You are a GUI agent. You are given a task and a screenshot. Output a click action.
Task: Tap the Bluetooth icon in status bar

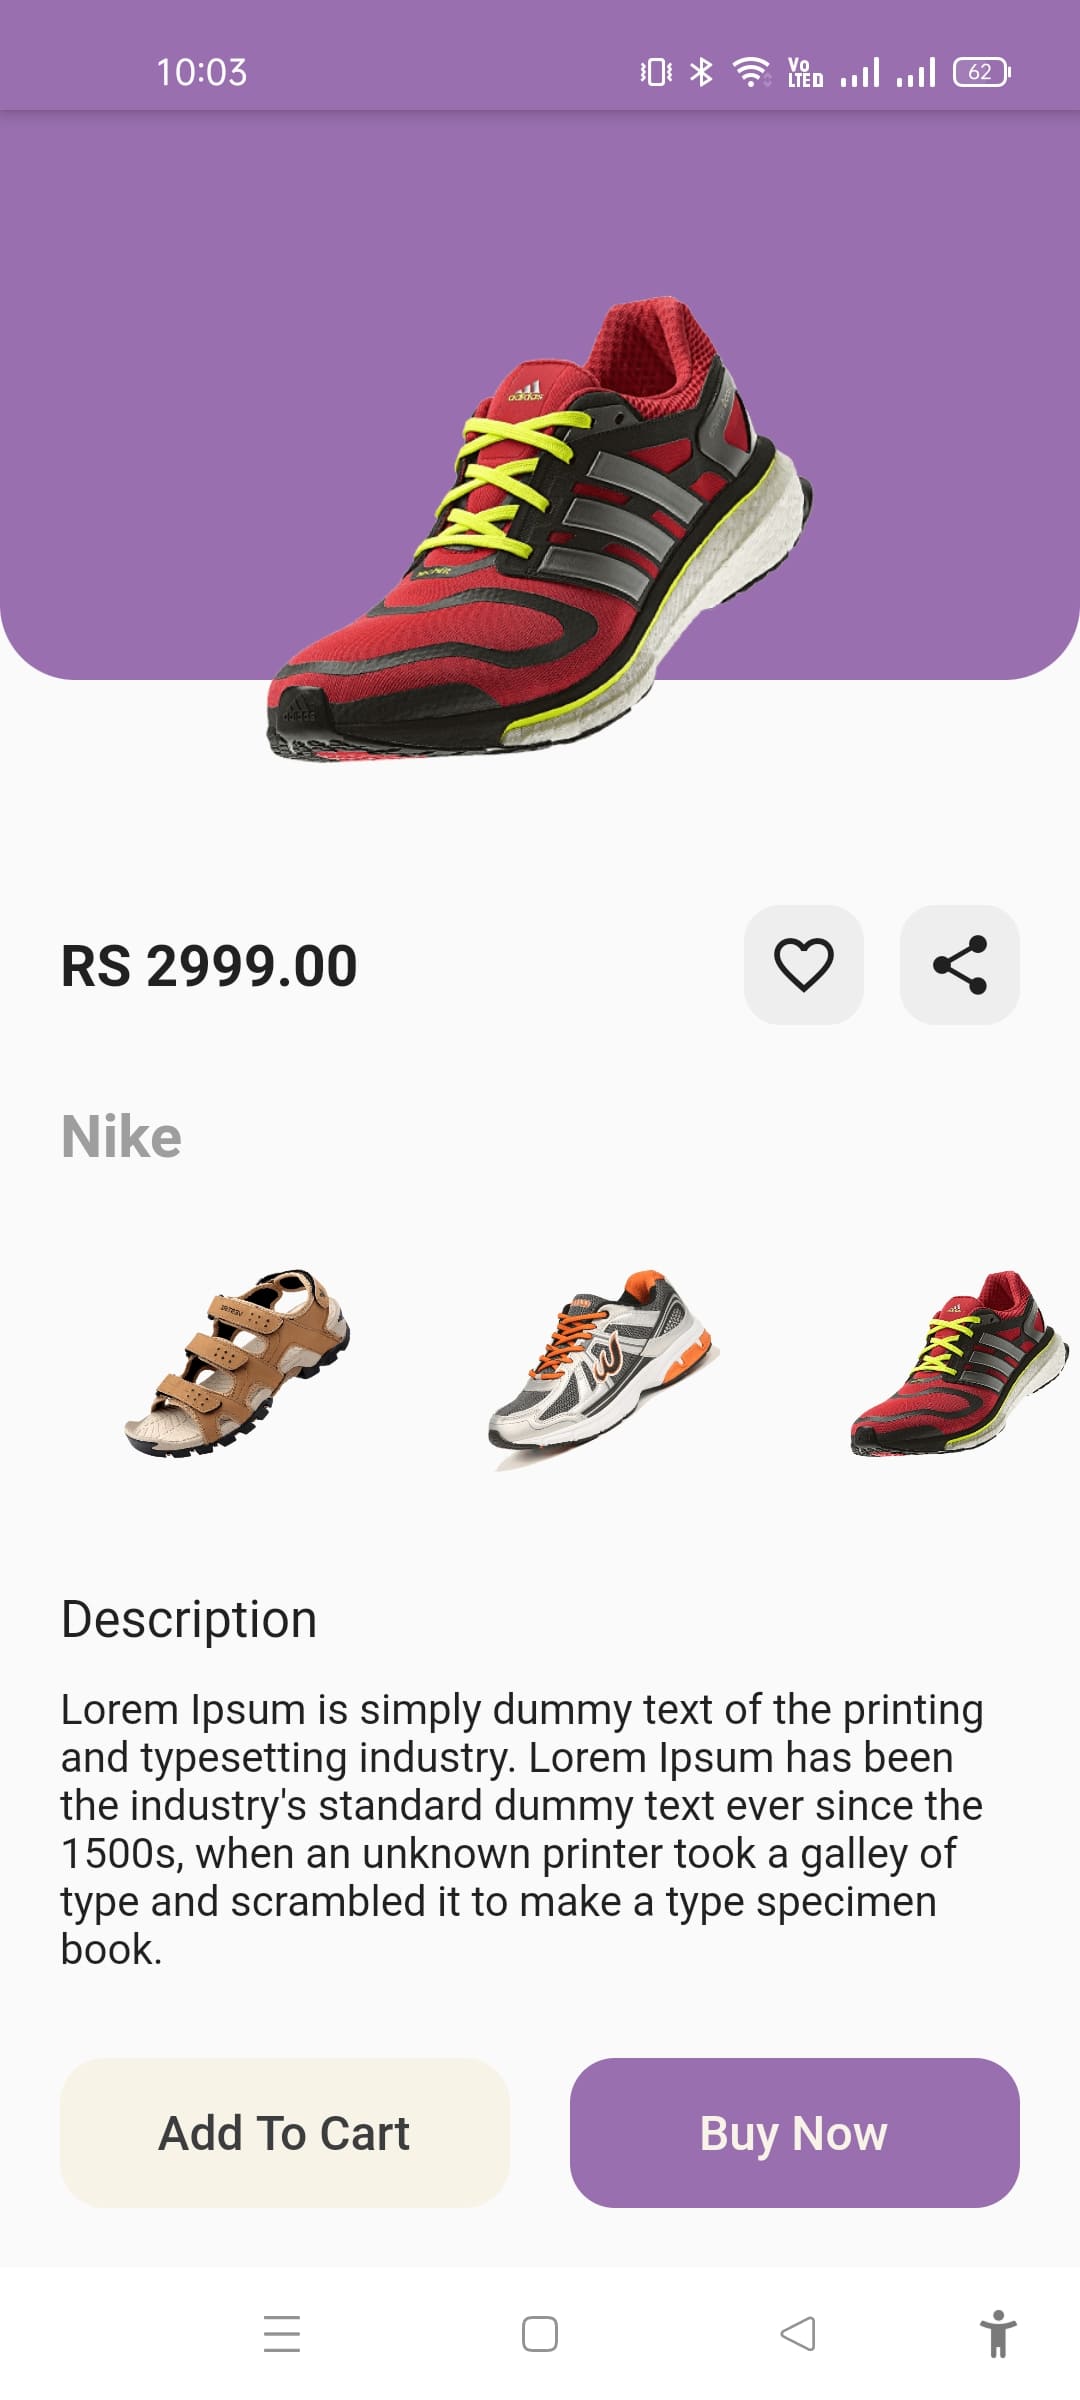click(x=702, y=72)
